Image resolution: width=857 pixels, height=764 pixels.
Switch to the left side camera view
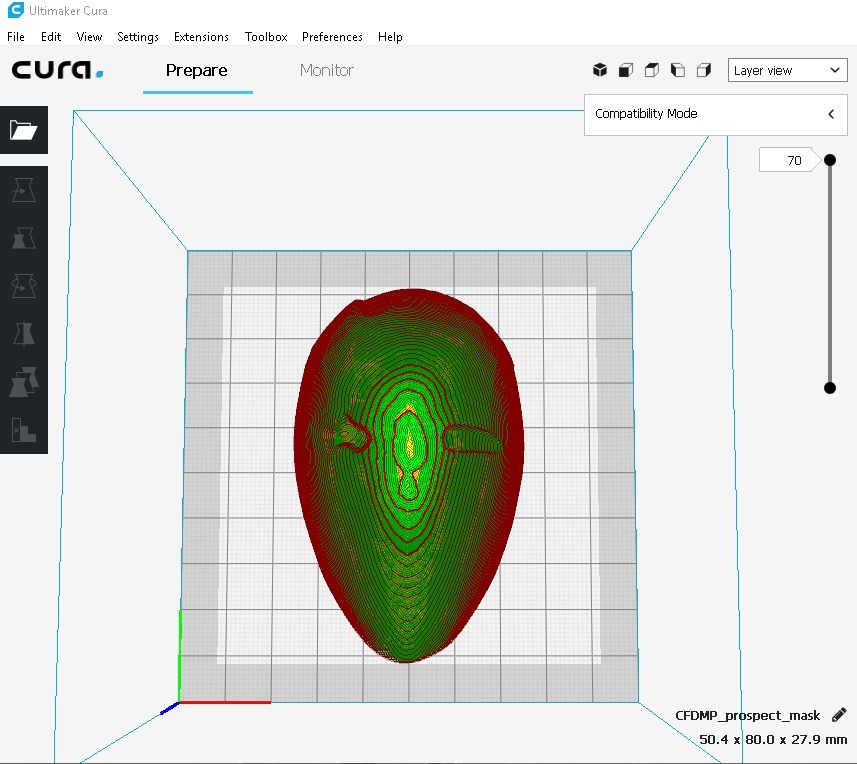coord(678,70)
